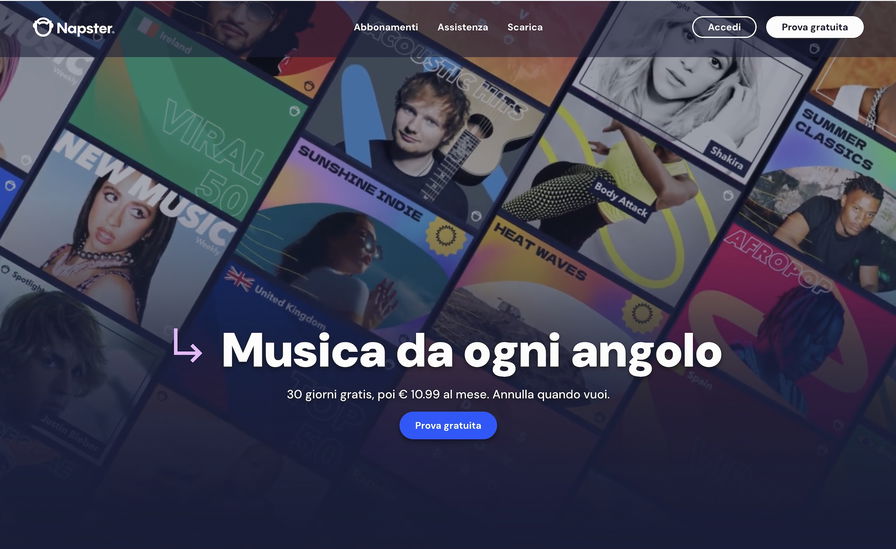Click sun badge on Heat Waves cover
Screen dimensions: 896x549
[642, 314]
